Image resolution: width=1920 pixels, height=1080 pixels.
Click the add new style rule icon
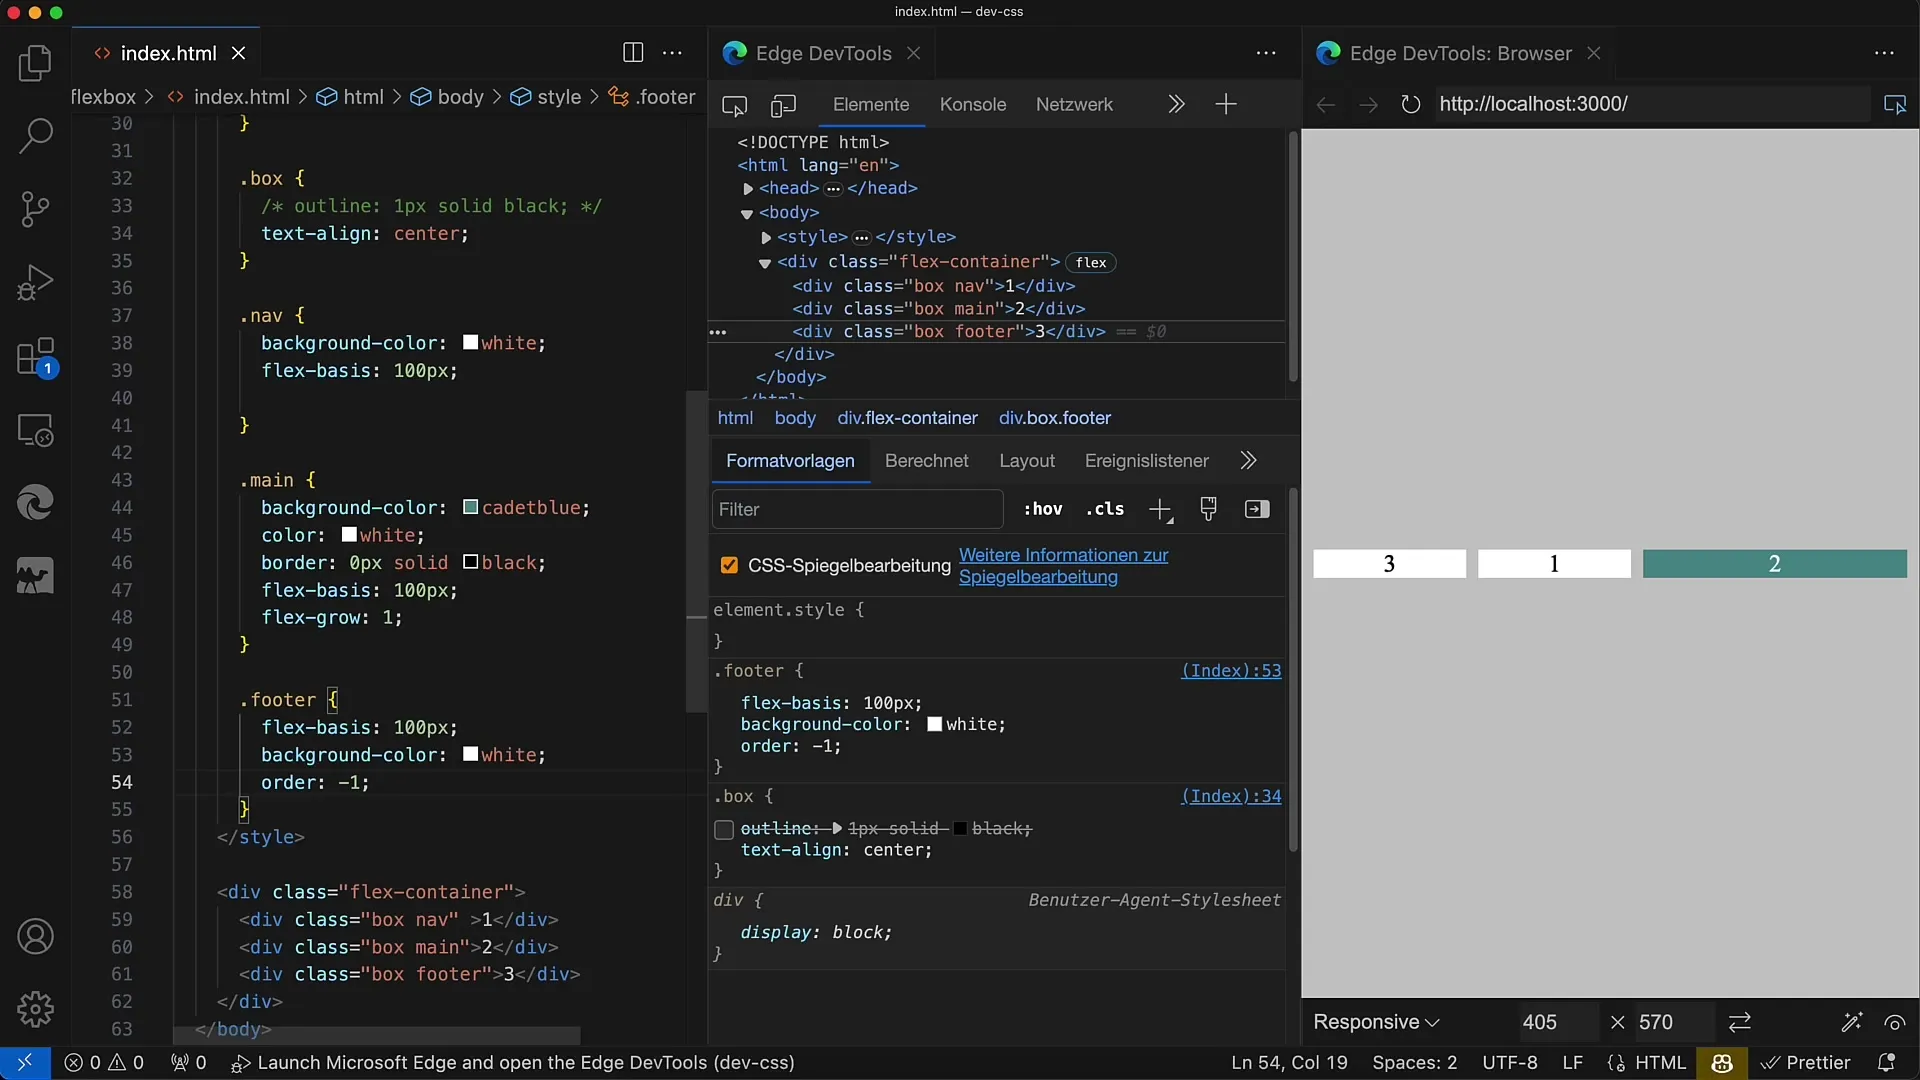pos(1159,509)
